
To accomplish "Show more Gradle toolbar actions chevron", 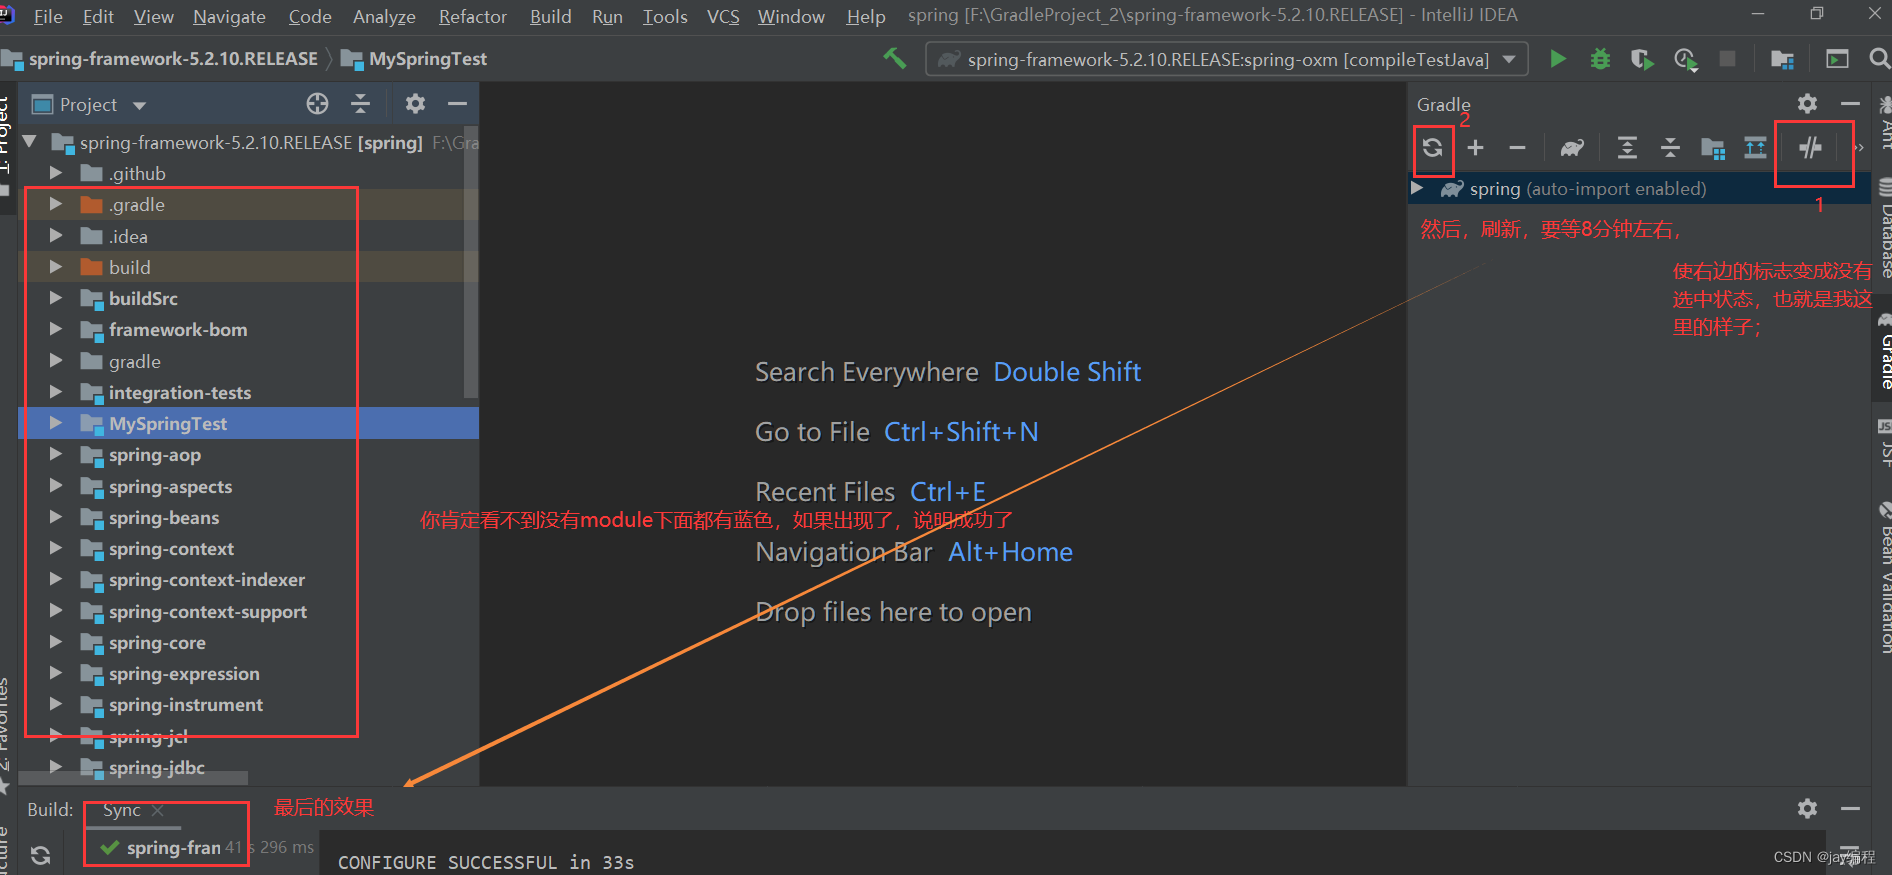I will point(1858,148).
